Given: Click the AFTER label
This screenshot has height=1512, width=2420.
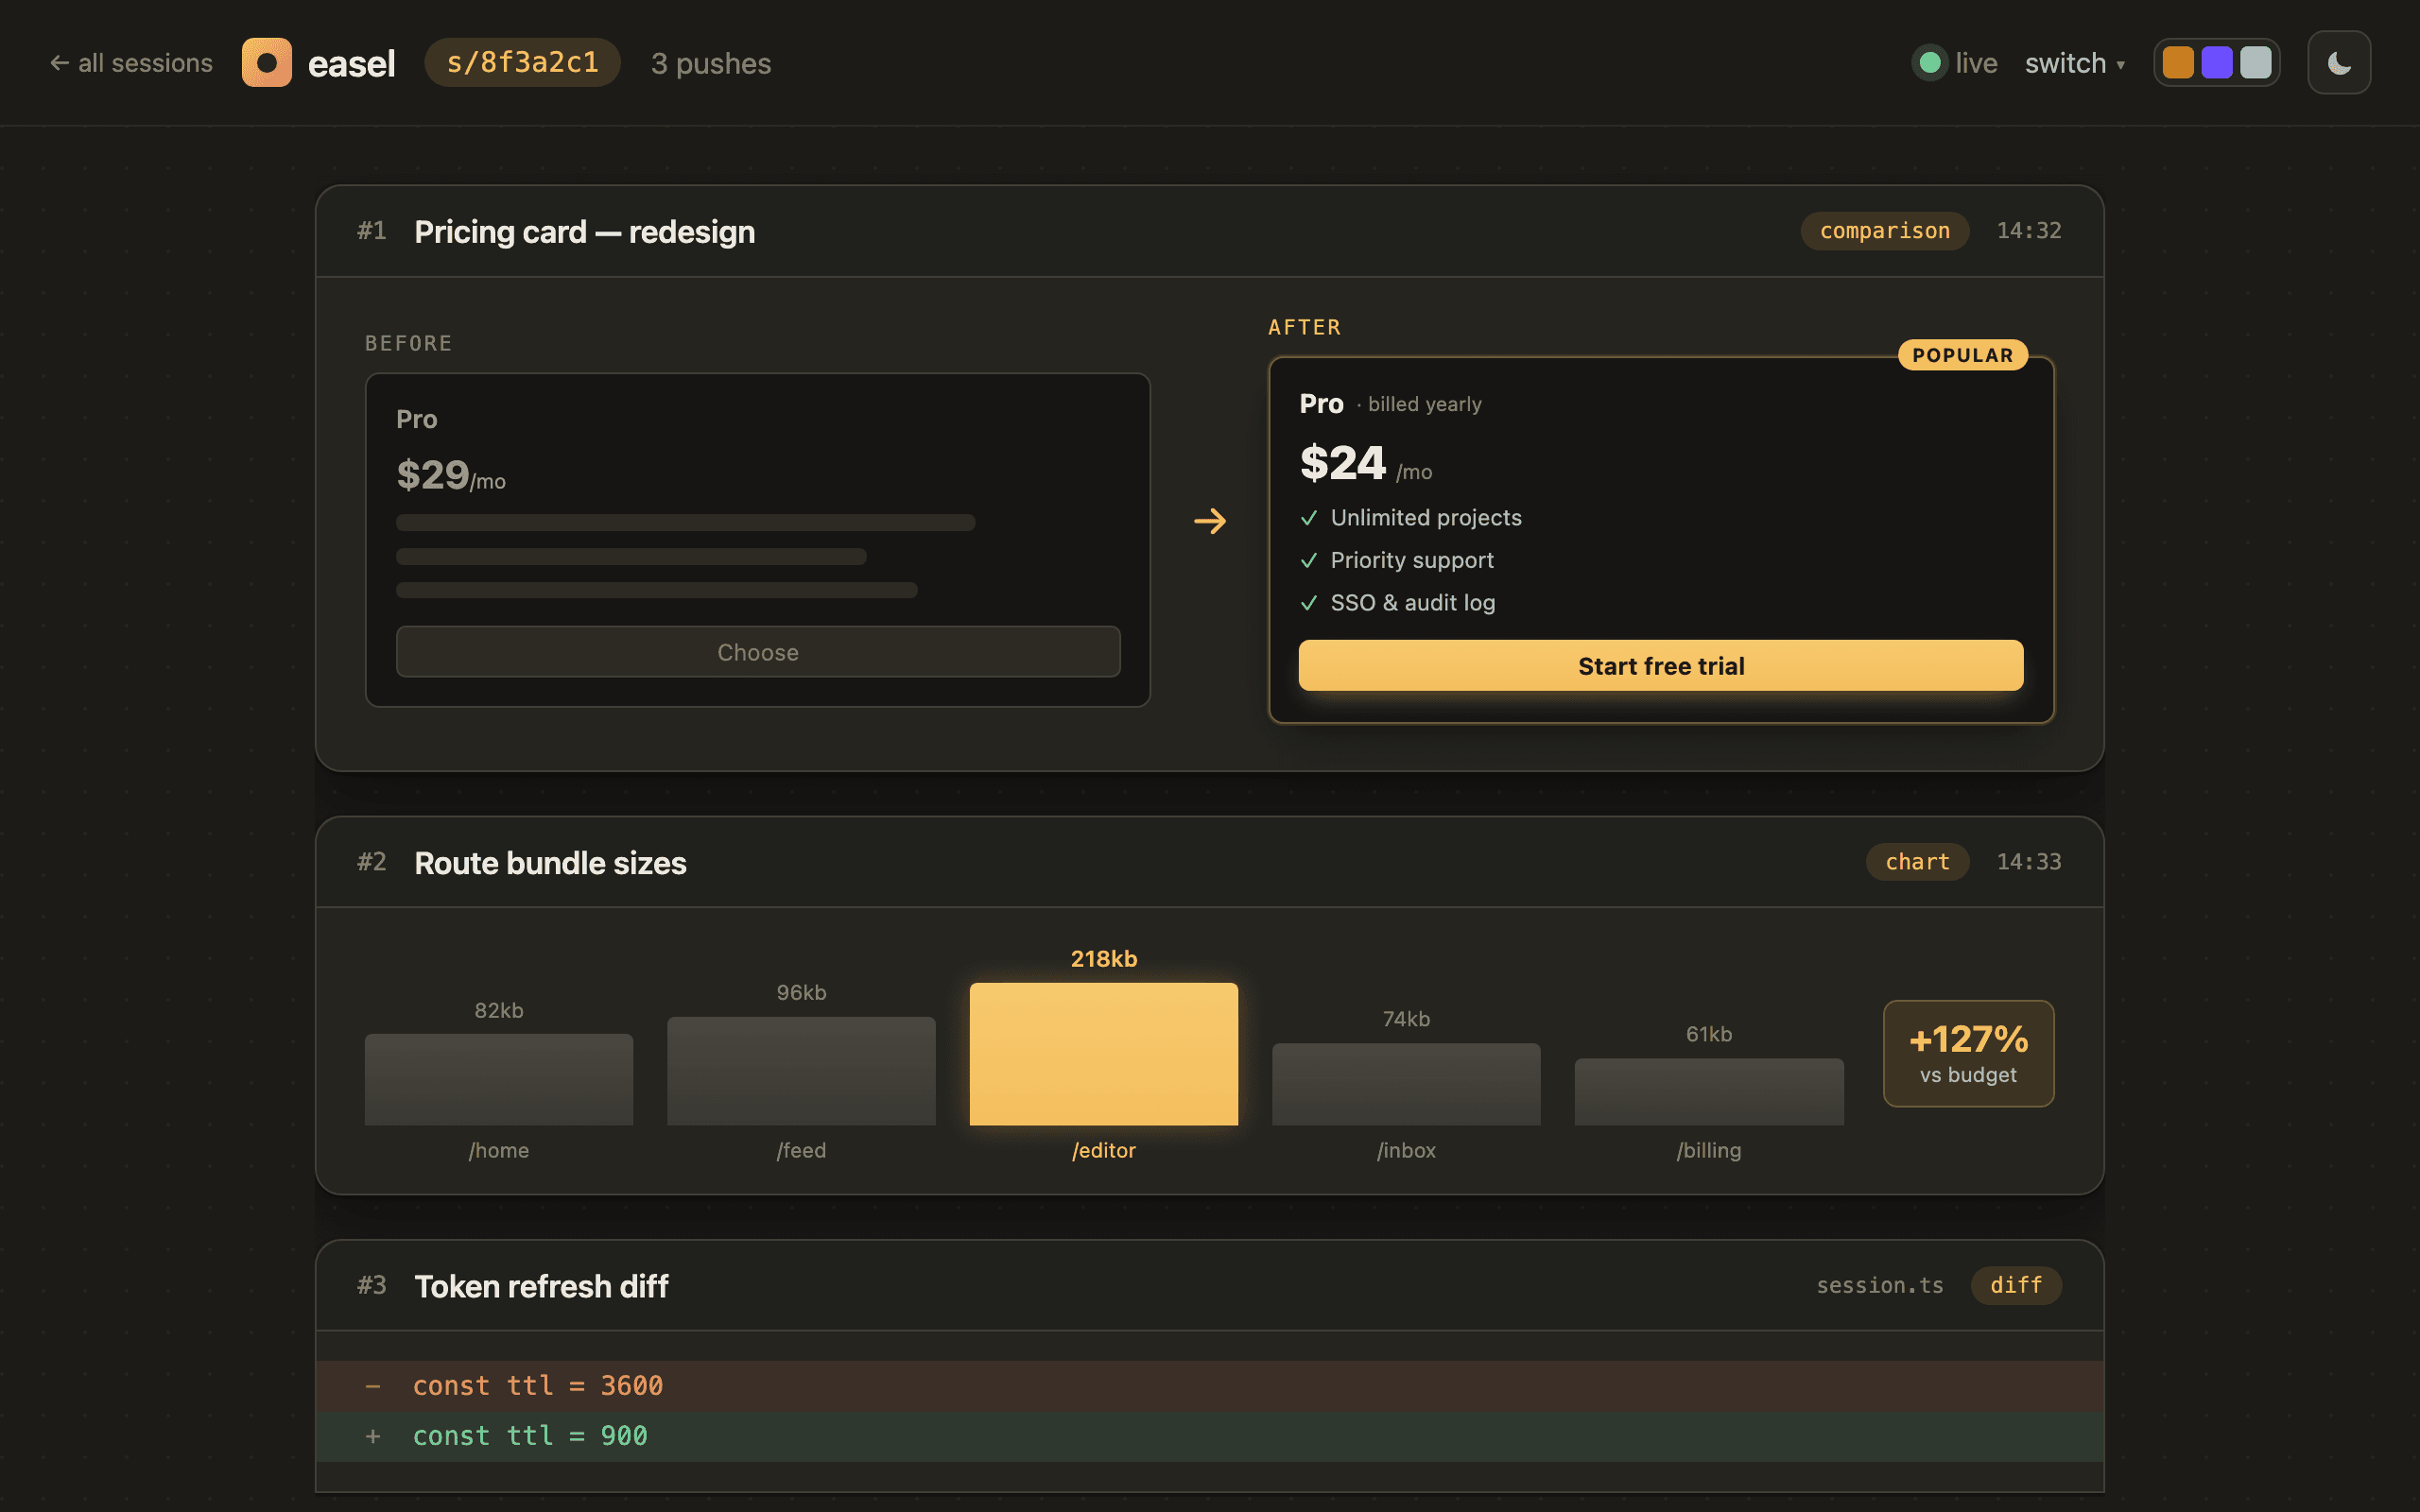Looking at the screenshot, I should click(x=1304, y=328).
